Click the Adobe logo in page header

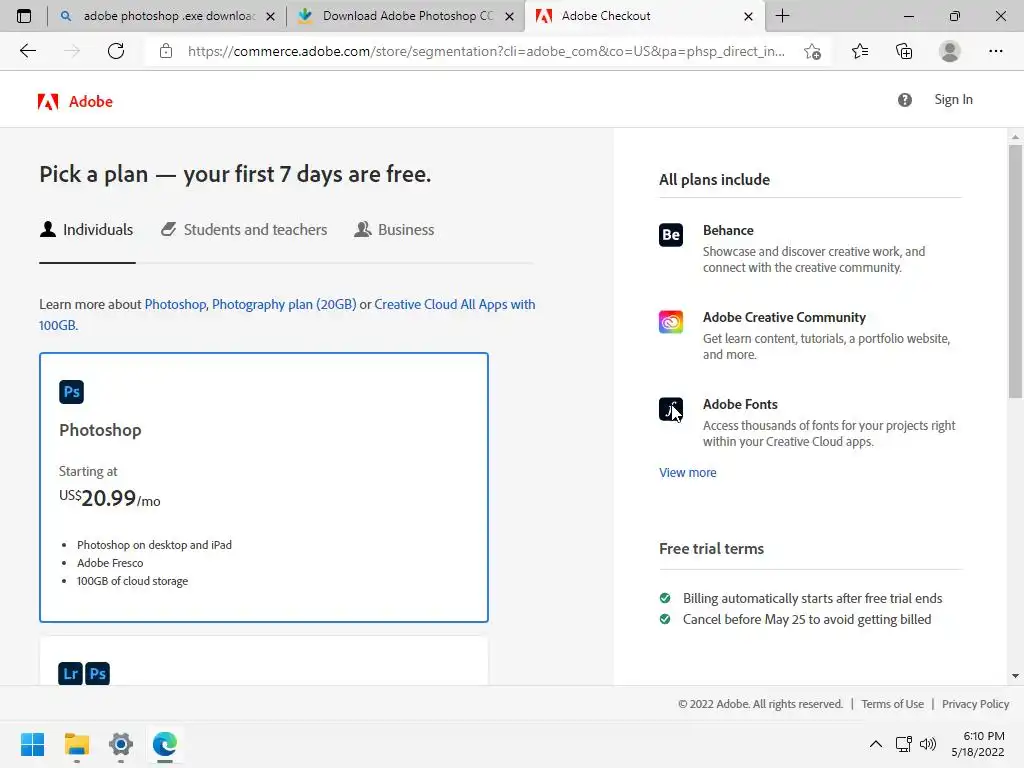[x=75, y=101]
